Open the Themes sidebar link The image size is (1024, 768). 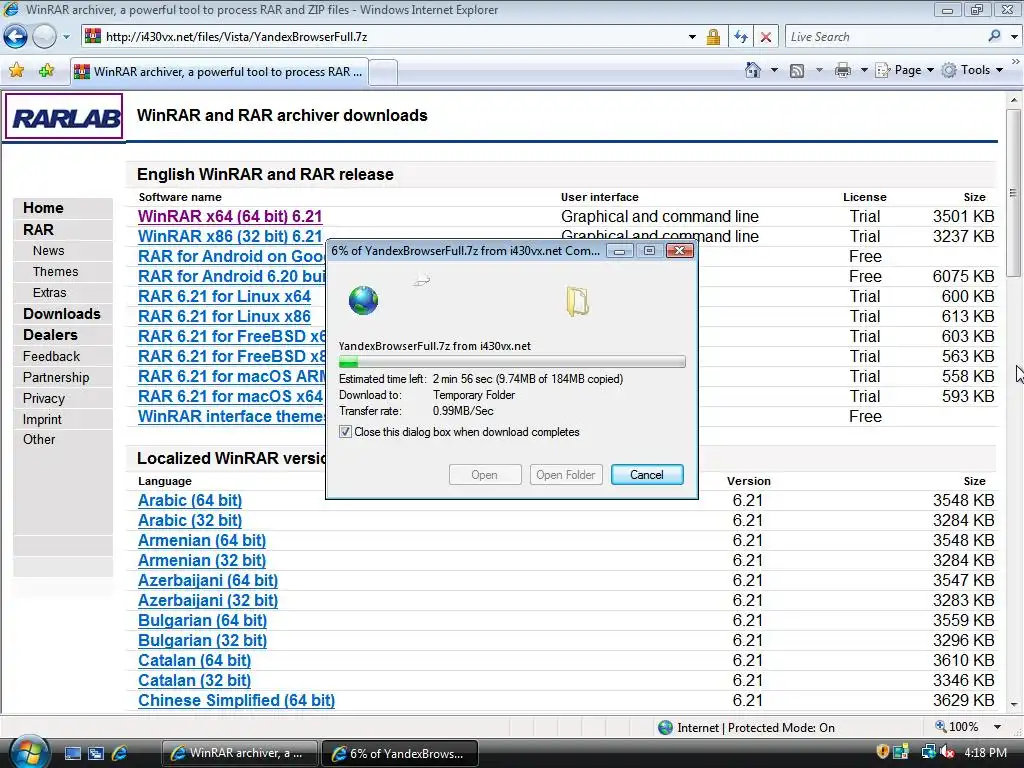(x=56, y=272)
